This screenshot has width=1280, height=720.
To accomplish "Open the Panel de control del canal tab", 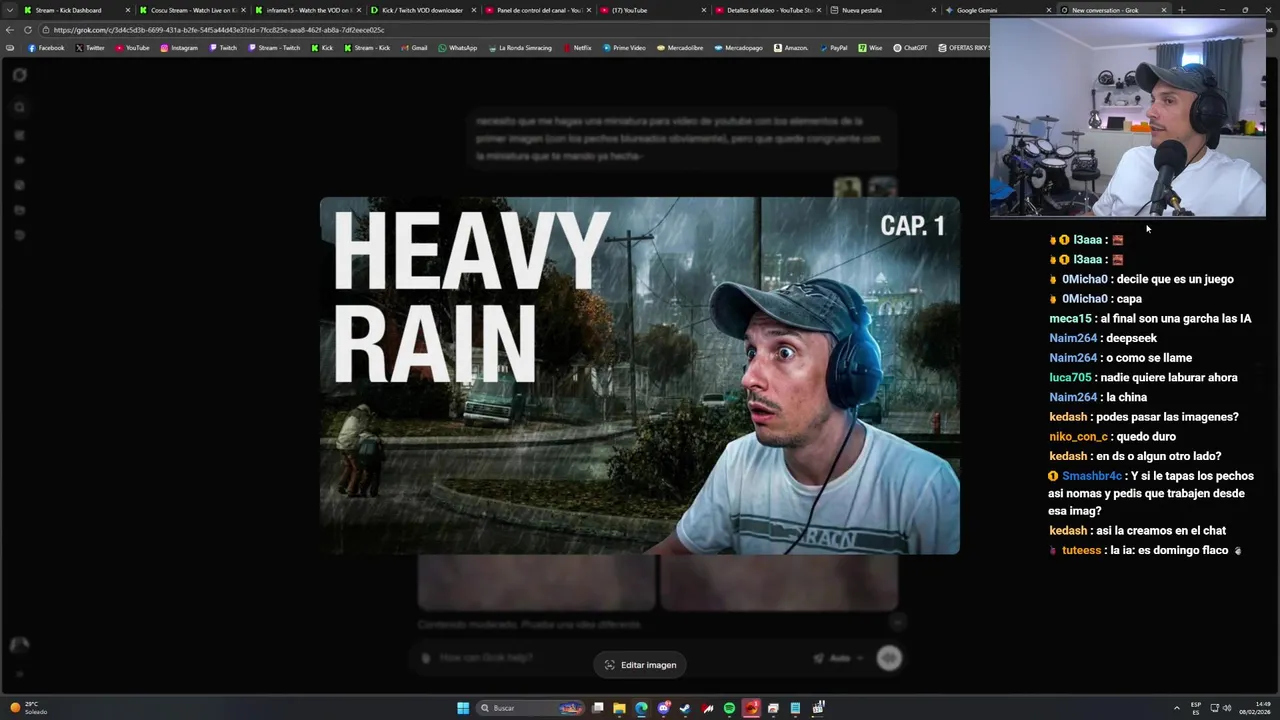I will (x=538, y=10).
